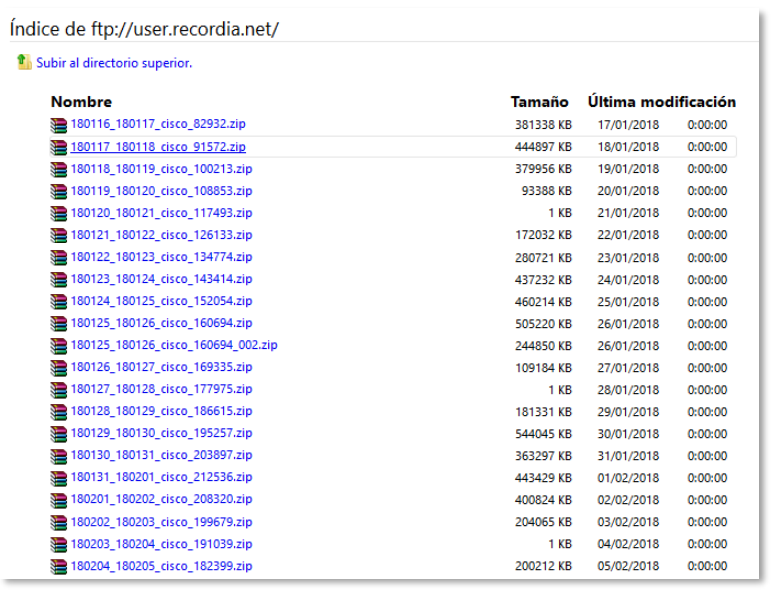Click size value 93388 KB

click(547, 191)
